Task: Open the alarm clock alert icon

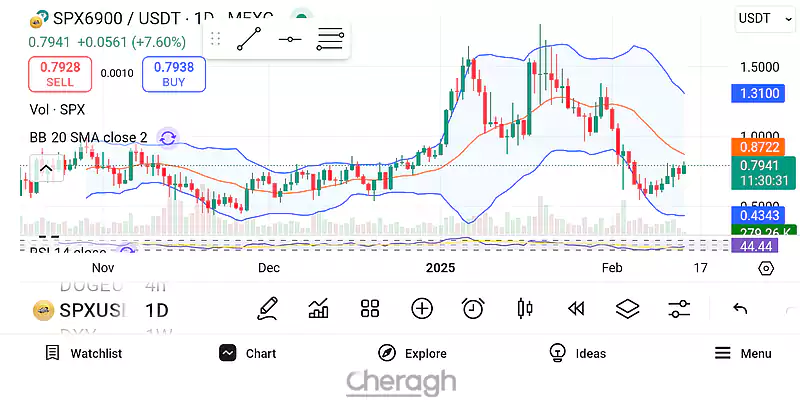Action: pyautogui.click(x=473, y=309)
